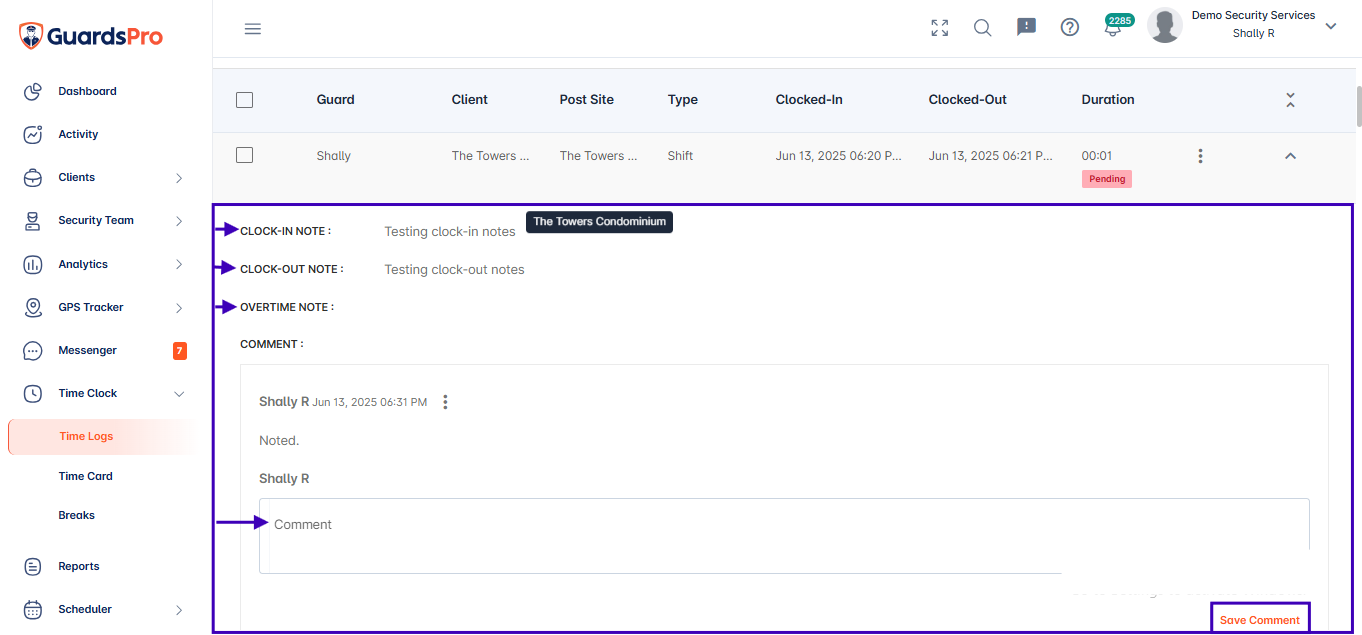1362x635 pixels.
Task: Click the Dashboard sidebar icon
Action: pyautogui.click(x=33, y=91)
